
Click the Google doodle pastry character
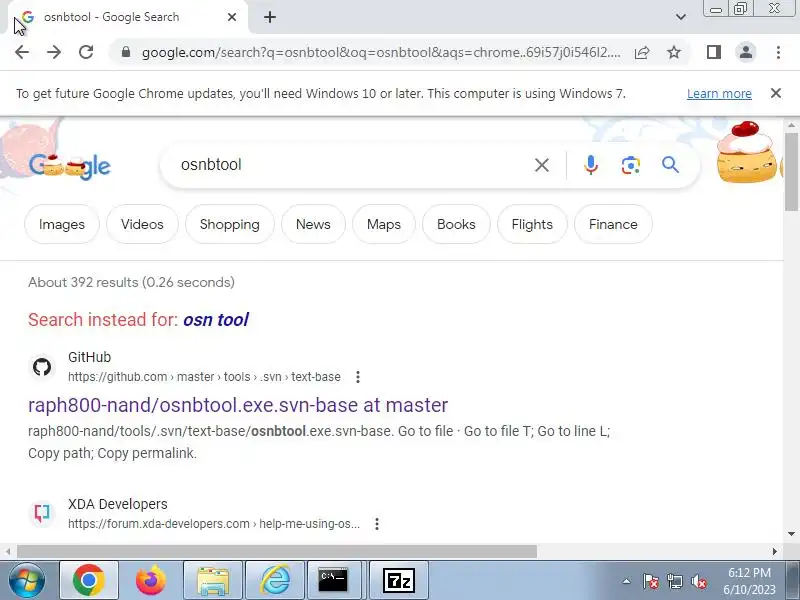click(x=747, y=152)
